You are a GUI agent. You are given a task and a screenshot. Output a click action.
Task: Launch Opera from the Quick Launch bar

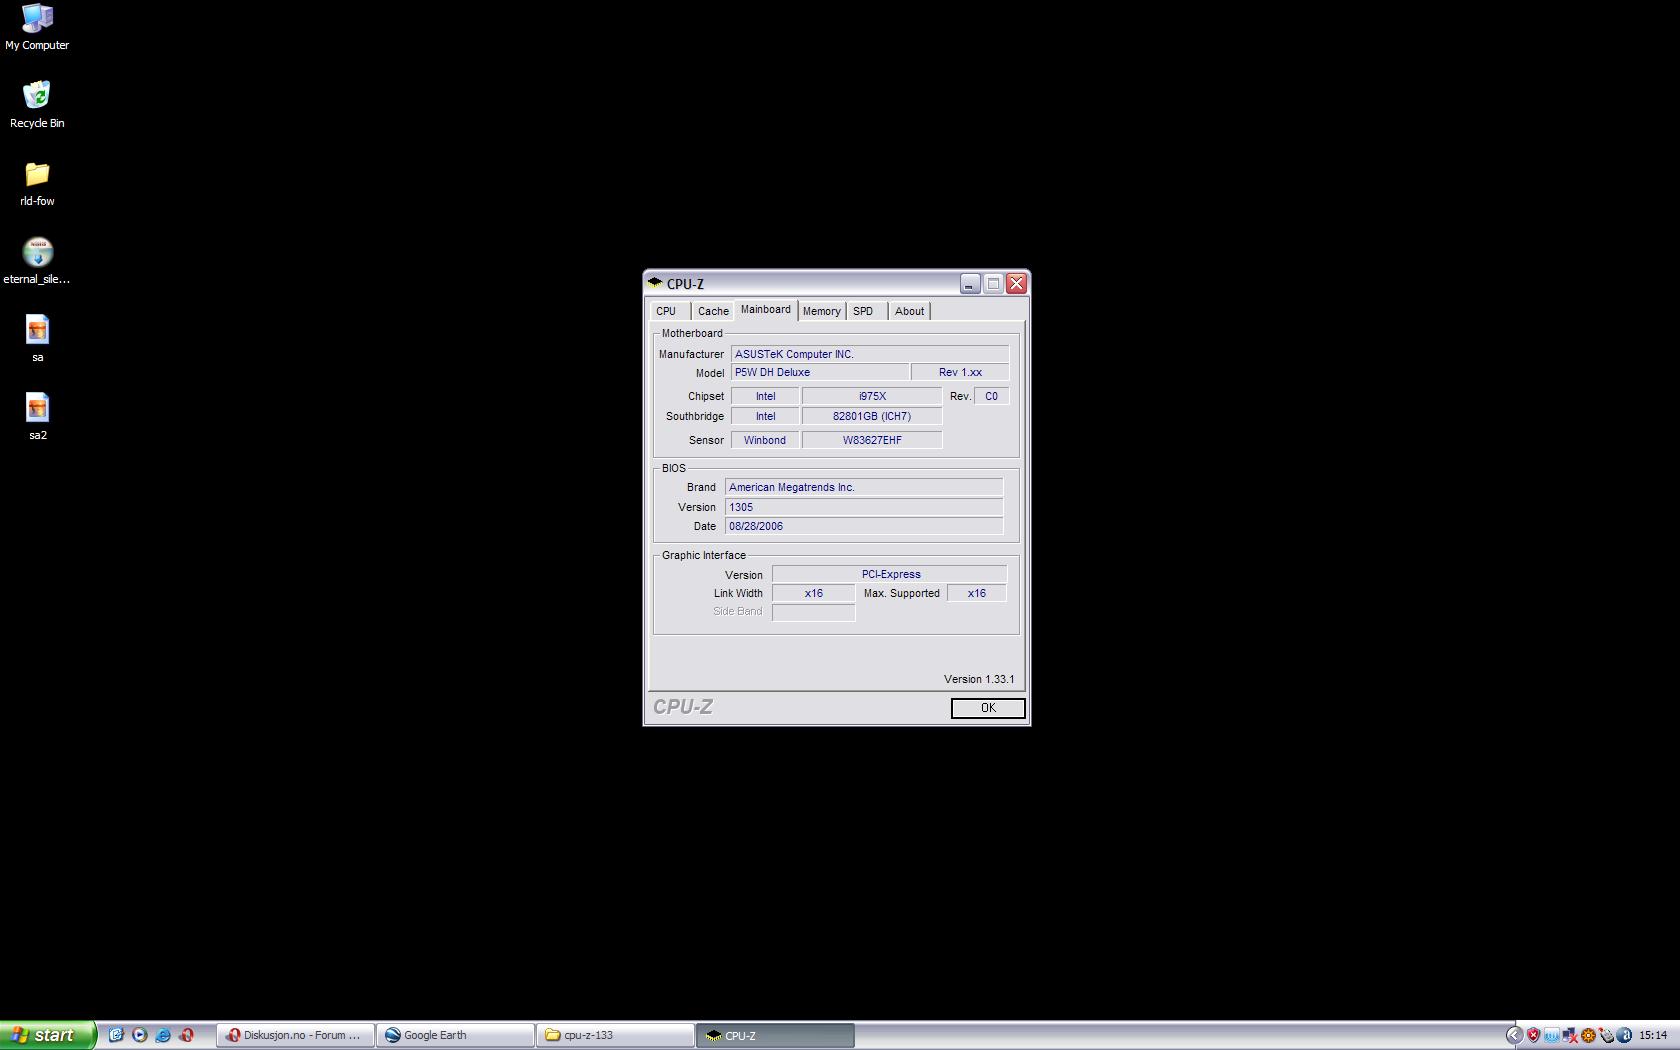186,1035
